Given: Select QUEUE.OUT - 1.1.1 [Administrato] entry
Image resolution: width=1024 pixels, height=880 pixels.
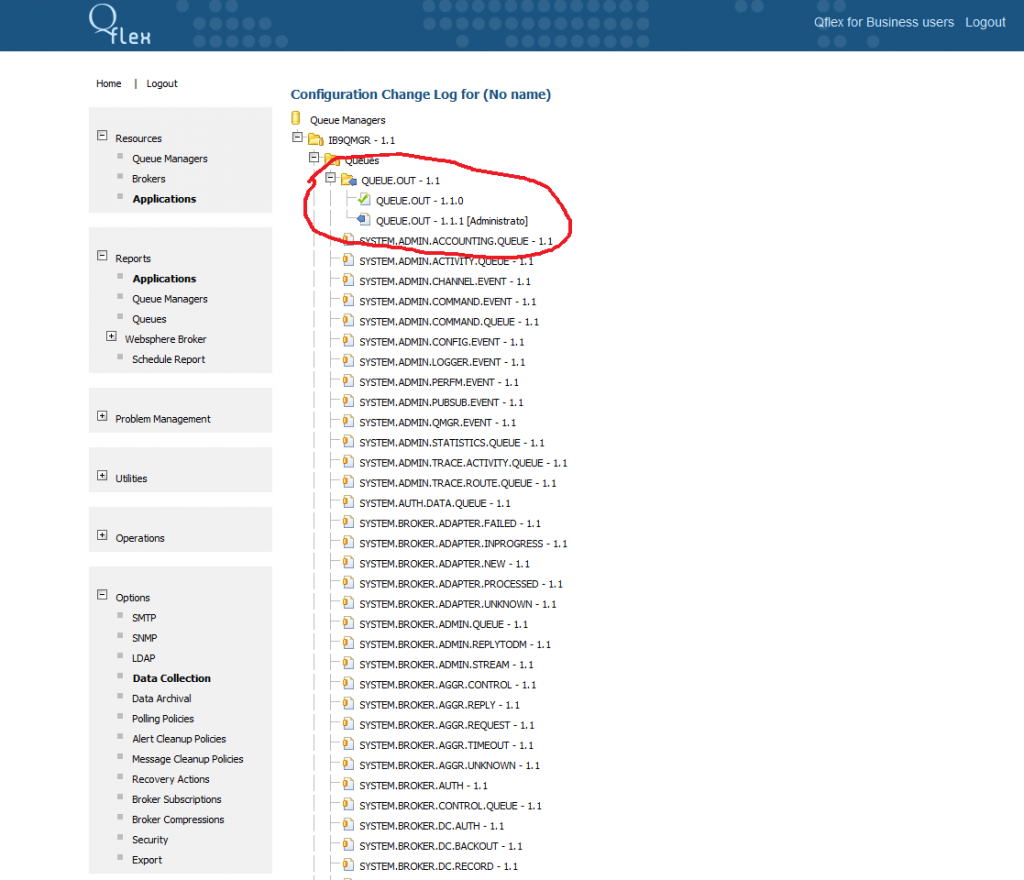Looking at the screenshot, I should [x=452, y=221].
